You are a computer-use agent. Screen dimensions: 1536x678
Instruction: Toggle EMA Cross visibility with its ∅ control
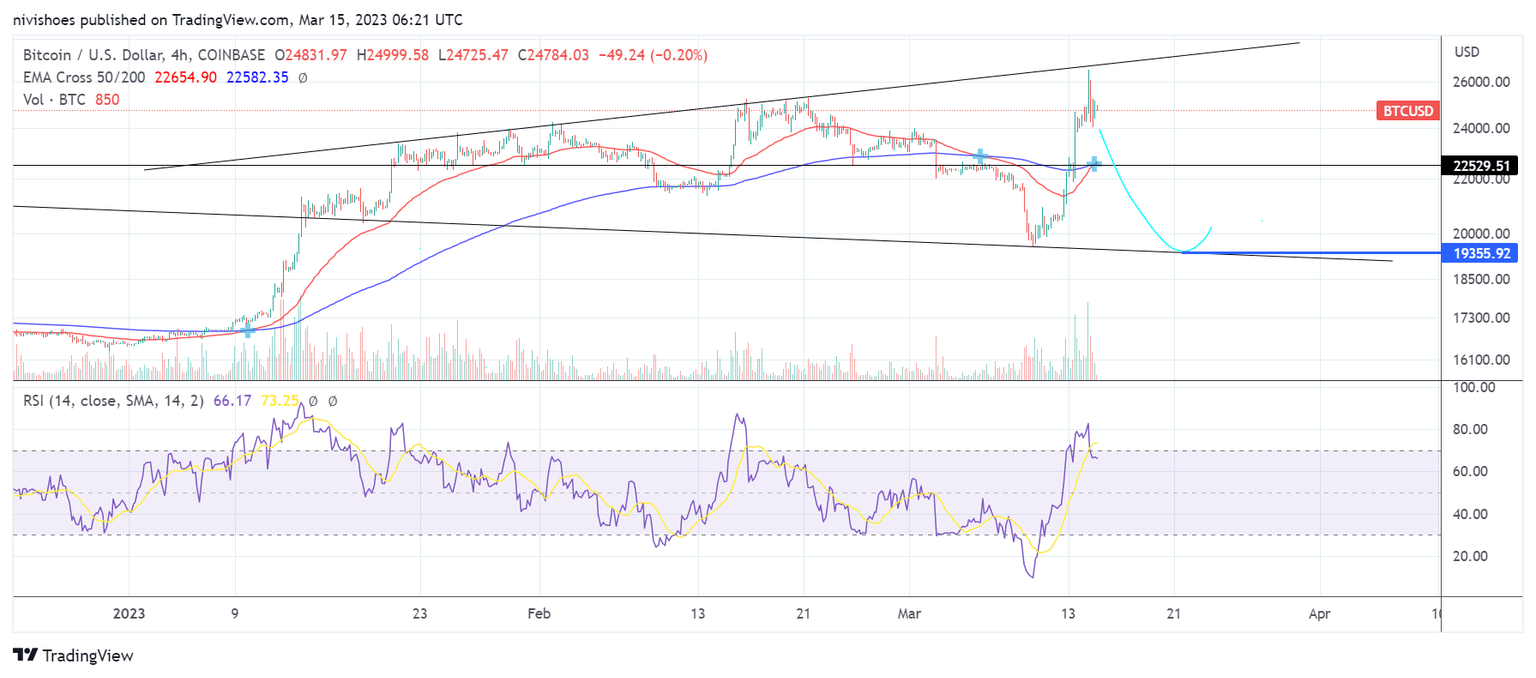pyautogui.click(x=303, y=76)
